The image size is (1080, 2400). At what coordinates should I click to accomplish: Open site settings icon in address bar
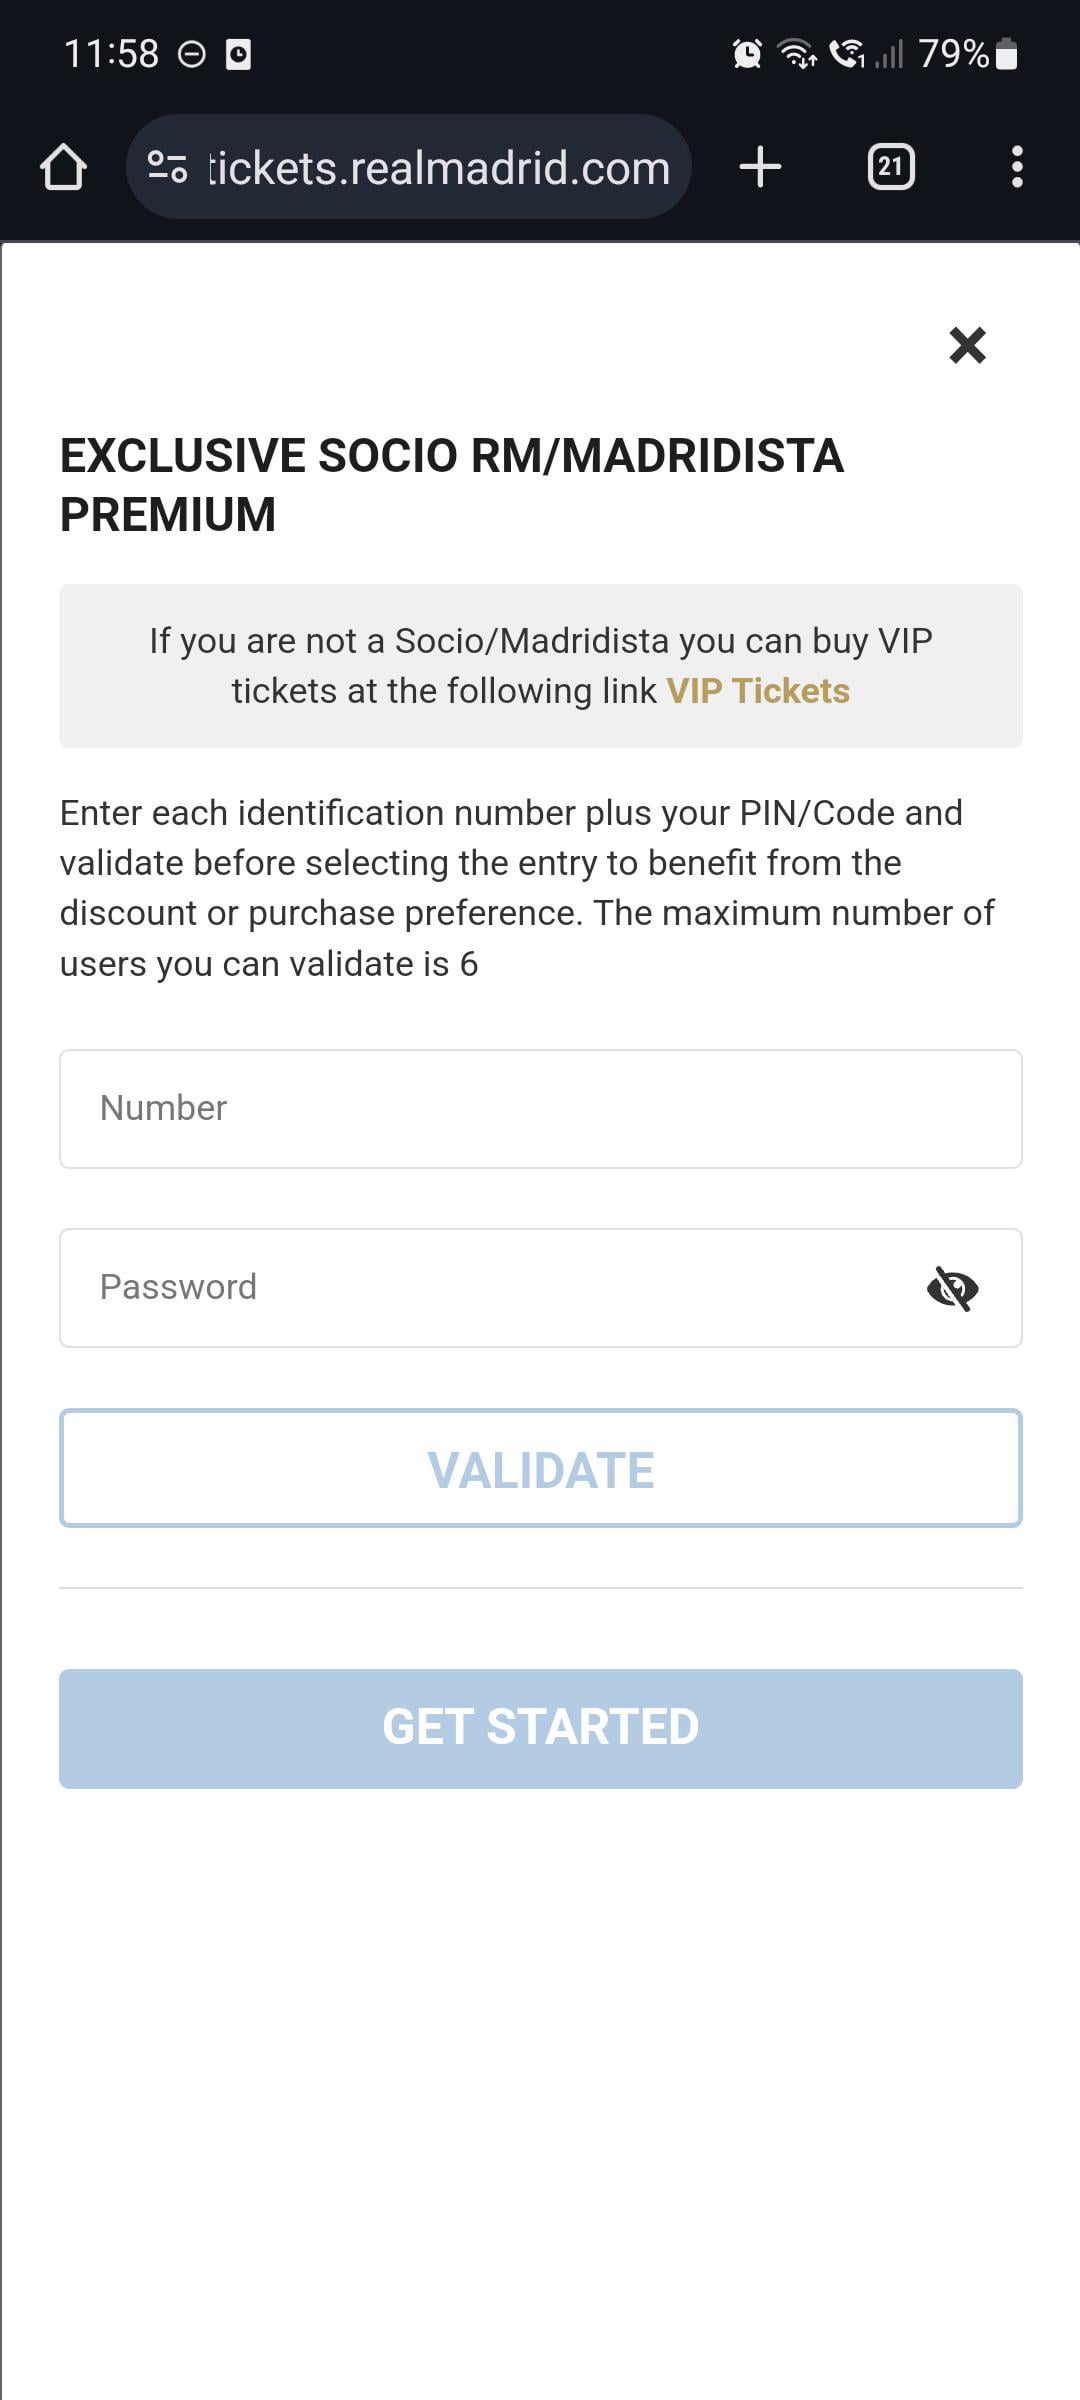tap(167, 167)
